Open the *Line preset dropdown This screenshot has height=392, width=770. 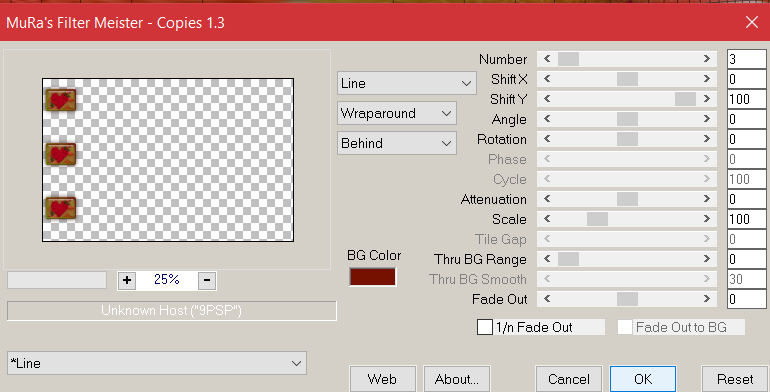coord(157,364)
